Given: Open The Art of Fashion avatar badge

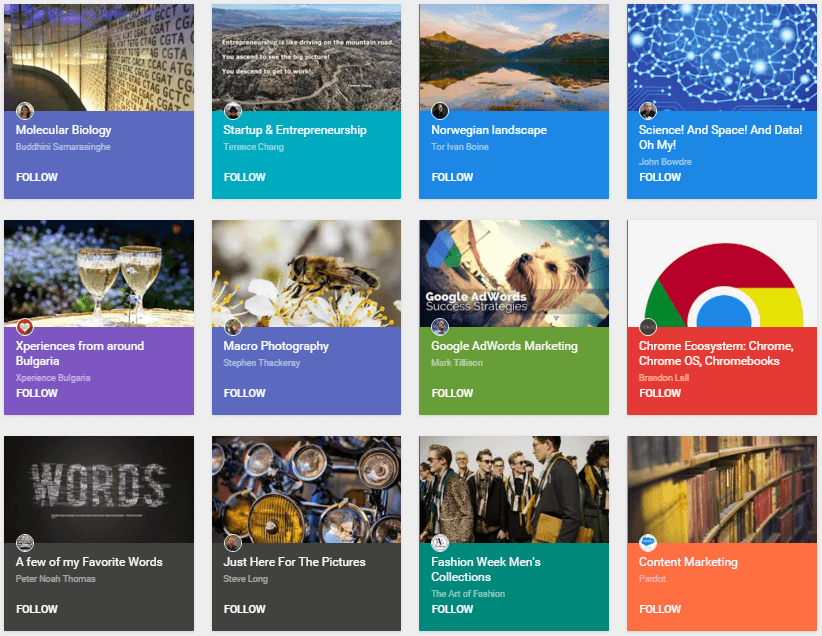Looking at the screenshot, I should click(x=440, y=542).
